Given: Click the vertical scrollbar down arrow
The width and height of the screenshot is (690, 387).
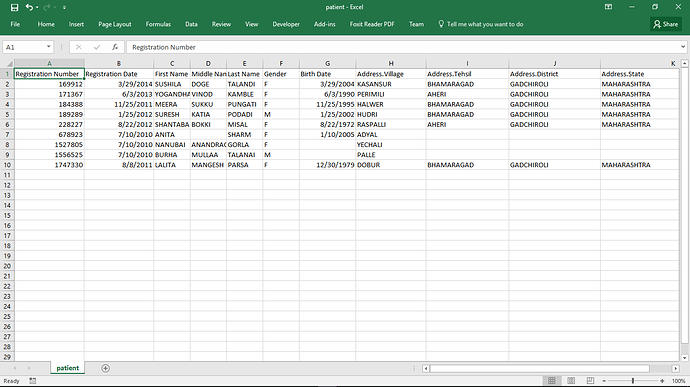Looking at the screenshot, I should (x=685, y=358).
